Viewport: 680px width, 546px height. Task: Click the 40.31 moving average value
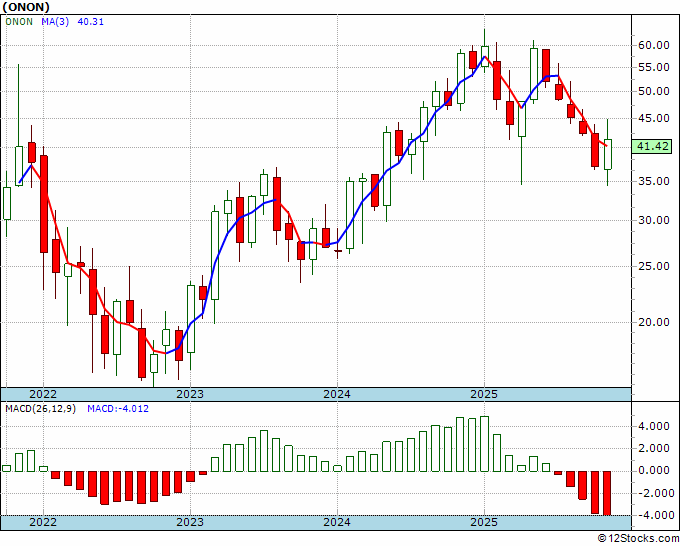(90, 22)
